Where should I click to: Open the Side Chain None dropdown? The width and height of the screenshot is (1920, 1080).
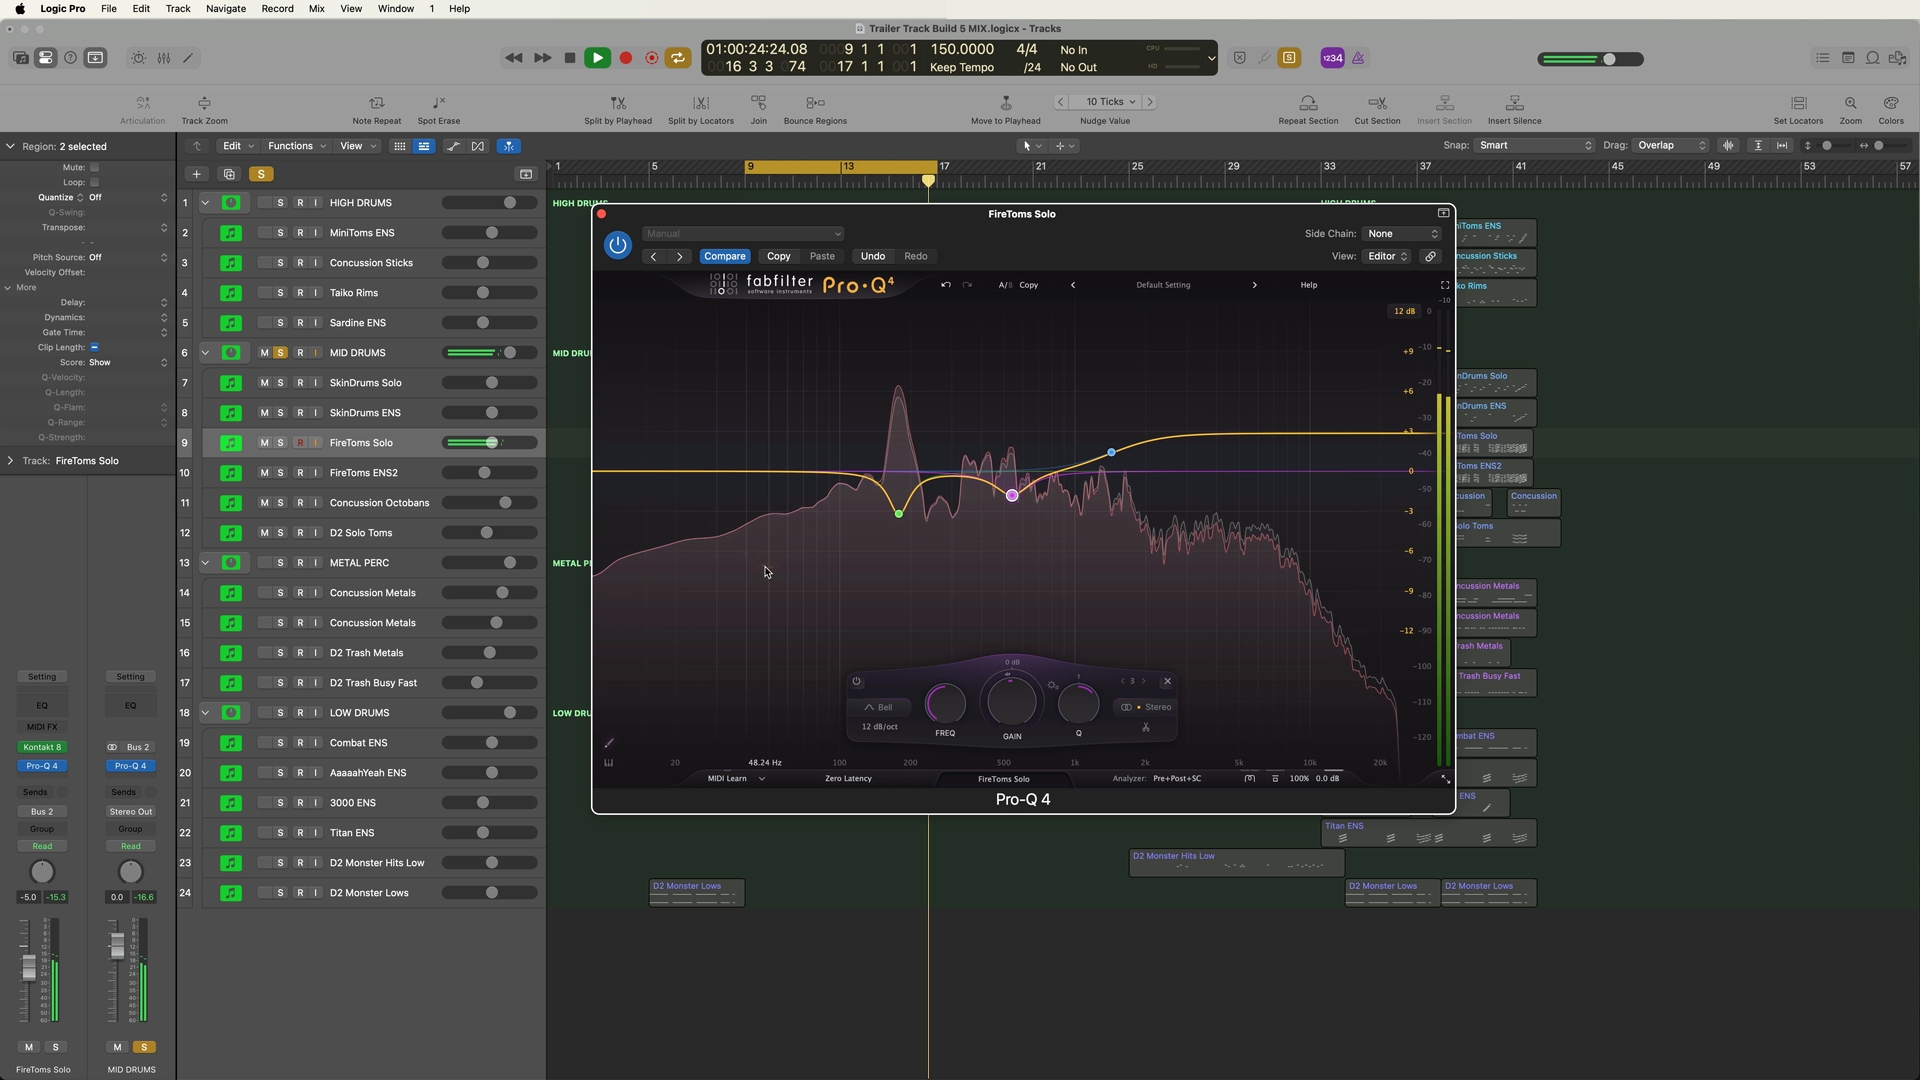coord(1403,234)
